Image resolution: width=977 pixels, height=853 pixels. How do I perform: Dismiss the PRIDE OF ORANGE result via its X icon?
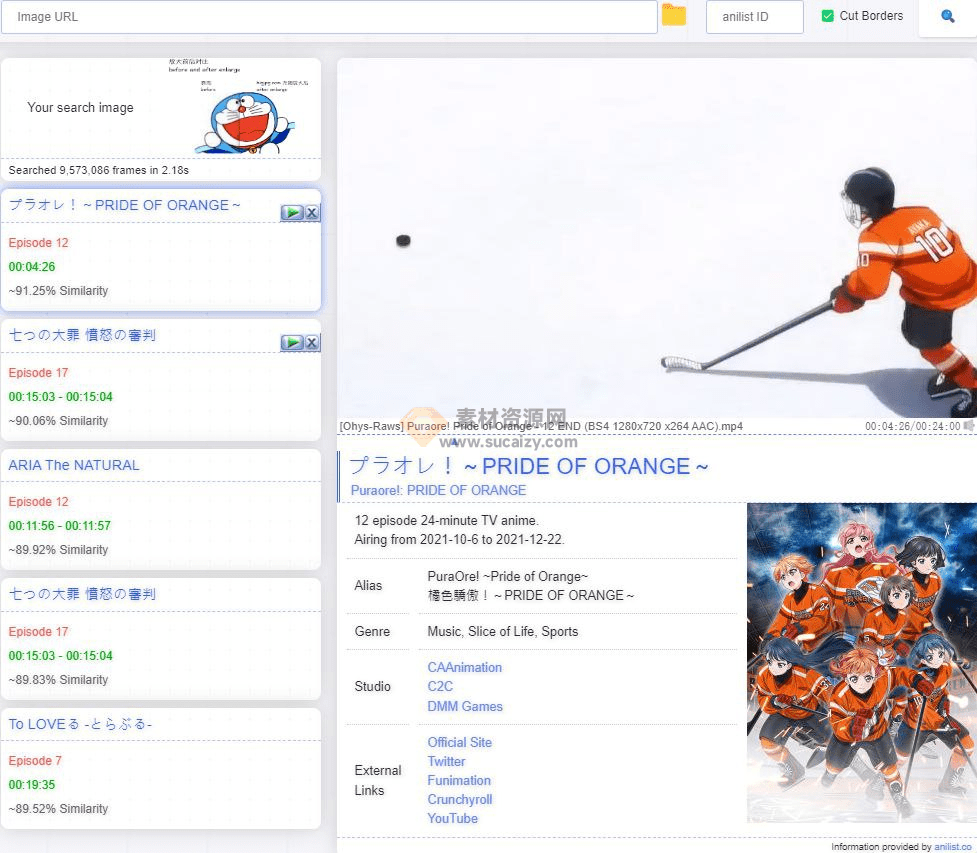coord(311,211)
